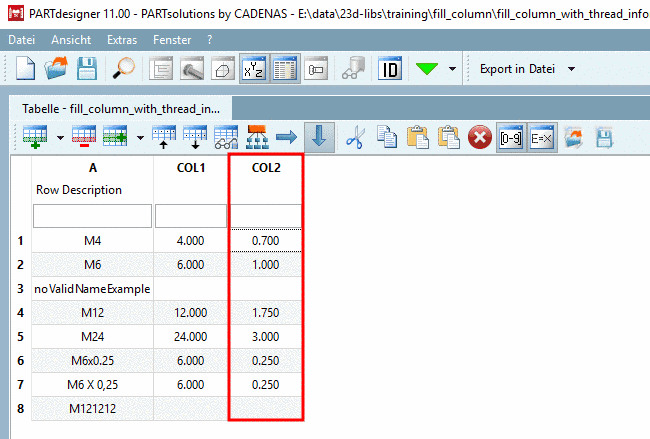Toggle the E=X expression icon

(542, 137)
